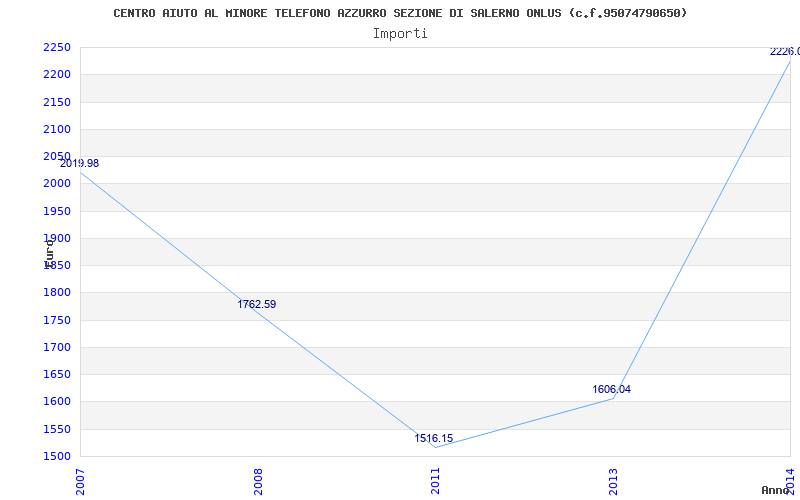Click the 1600 y-axis tick label
The width and height of the screenshot is (800, 500).
(56, 402)
